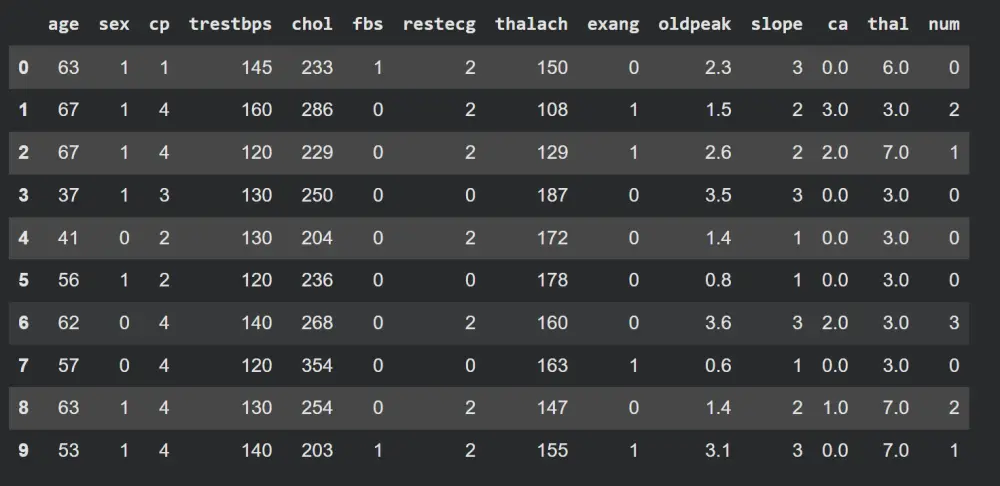Click the restecg column header
1000x486 pixels.
[x=438, y=24]
